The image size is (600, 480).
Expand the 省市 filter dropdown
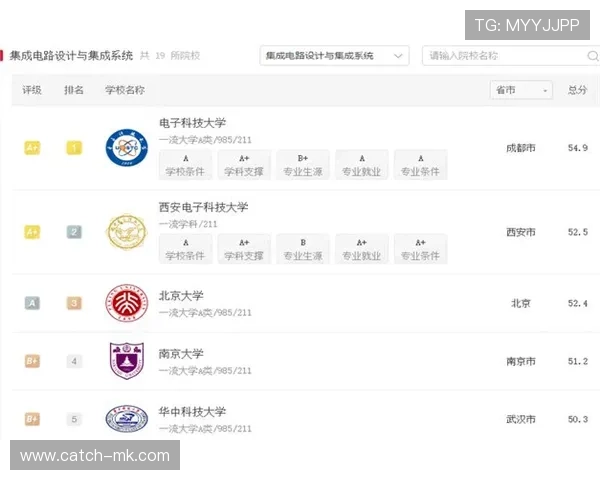coord(521,90)
